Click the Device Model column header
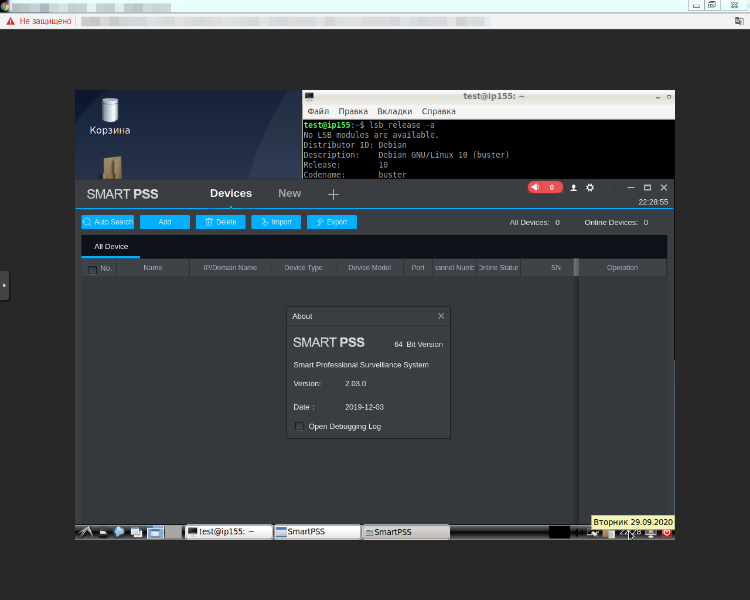Screen dimensions: 750x600 tap(370, 267)
